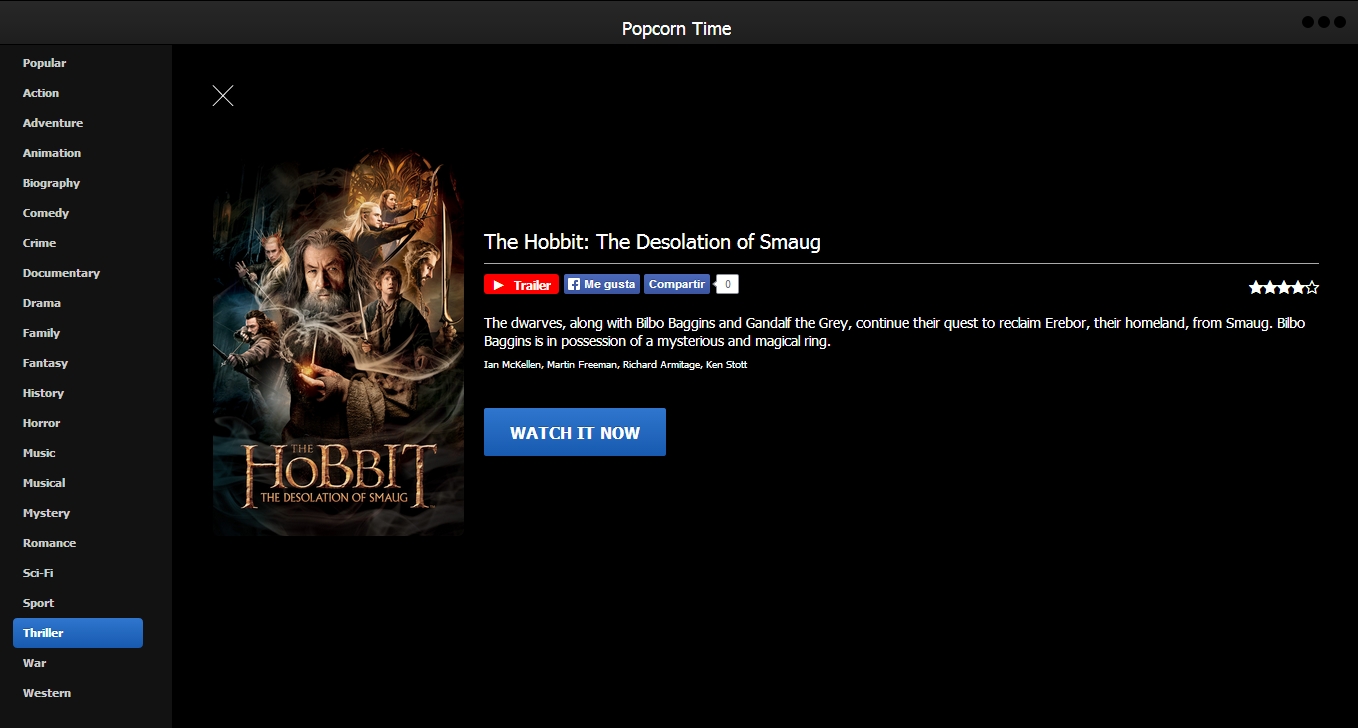Go to the Horror category
The width and height of the screenshot is (1358, 728).
pyautogui.click(x=41, y=423)
